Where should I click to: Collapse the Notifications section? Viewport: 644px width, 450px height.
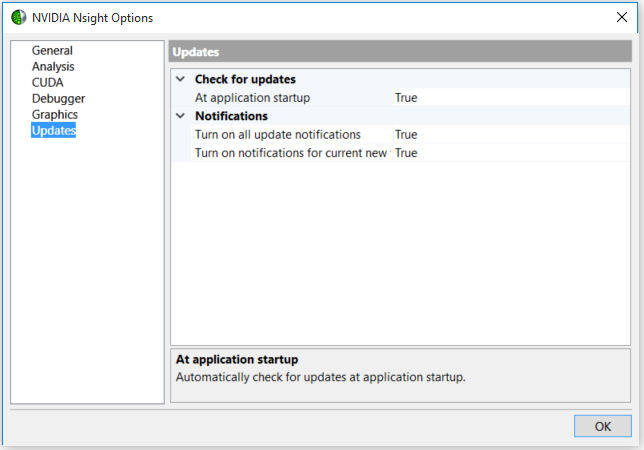[180, 116]
